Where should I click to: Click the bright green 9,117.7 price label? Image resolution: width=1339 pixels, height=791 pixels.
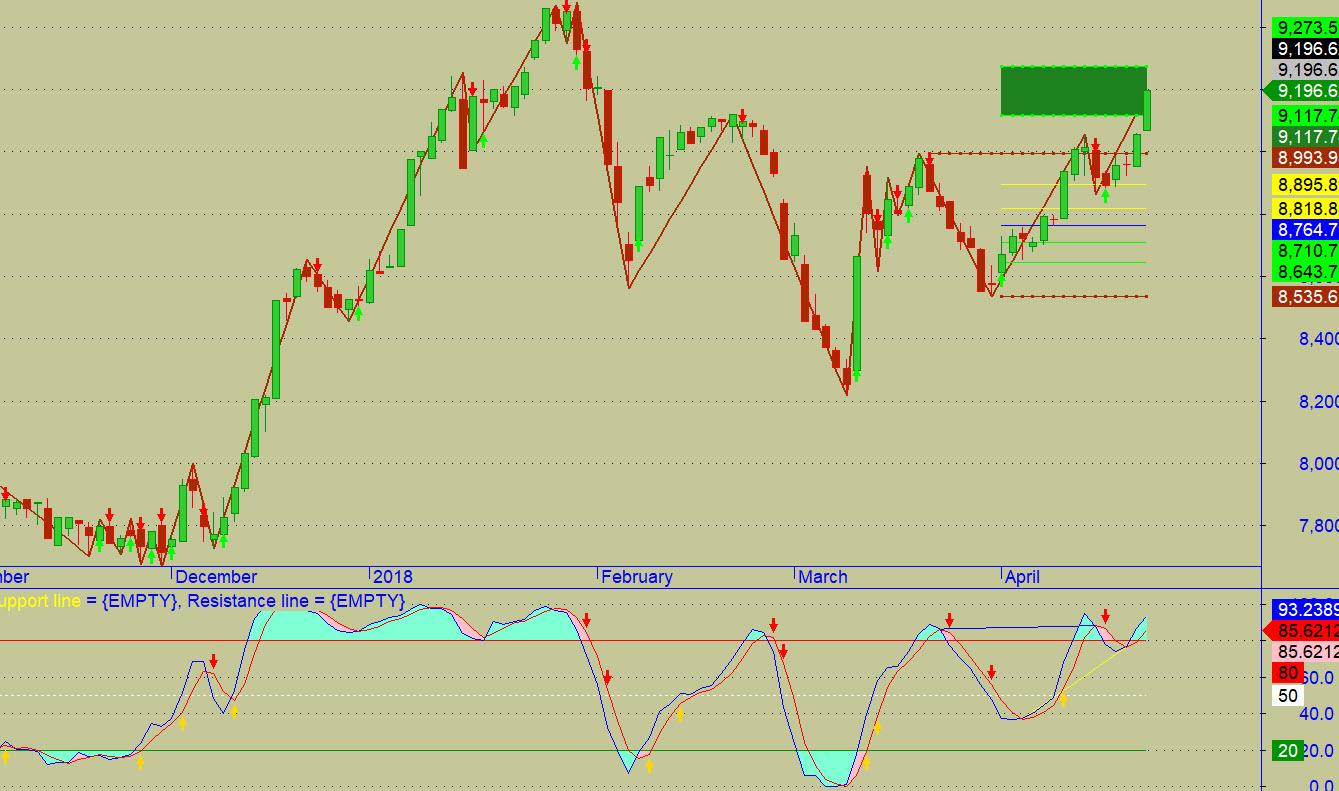click(x=1305, y=116)
